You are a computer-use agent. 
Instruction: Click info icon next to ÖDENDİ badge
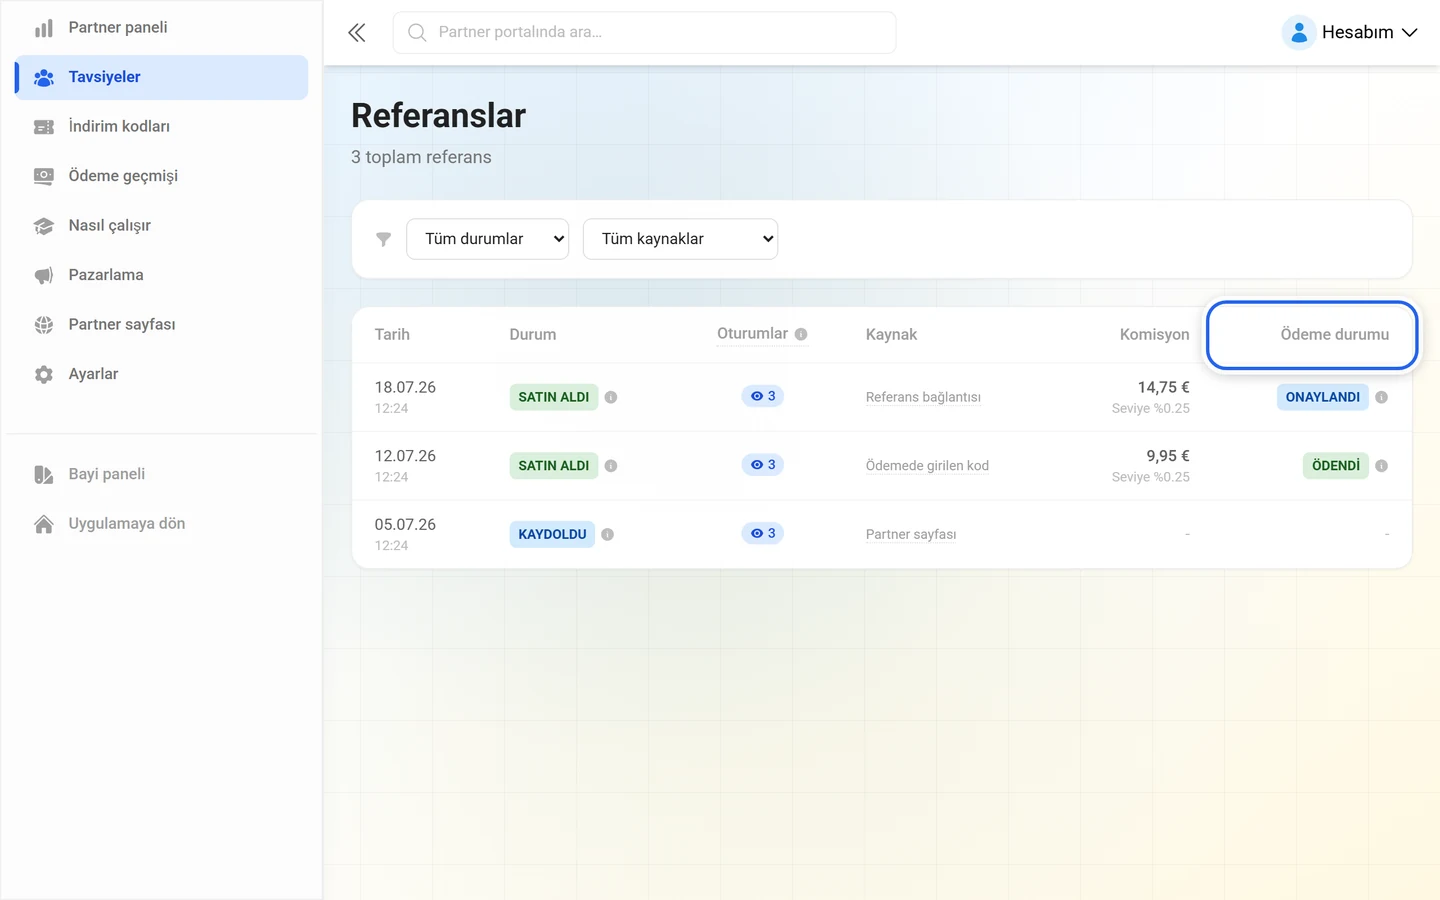[x=1382, y=466]
